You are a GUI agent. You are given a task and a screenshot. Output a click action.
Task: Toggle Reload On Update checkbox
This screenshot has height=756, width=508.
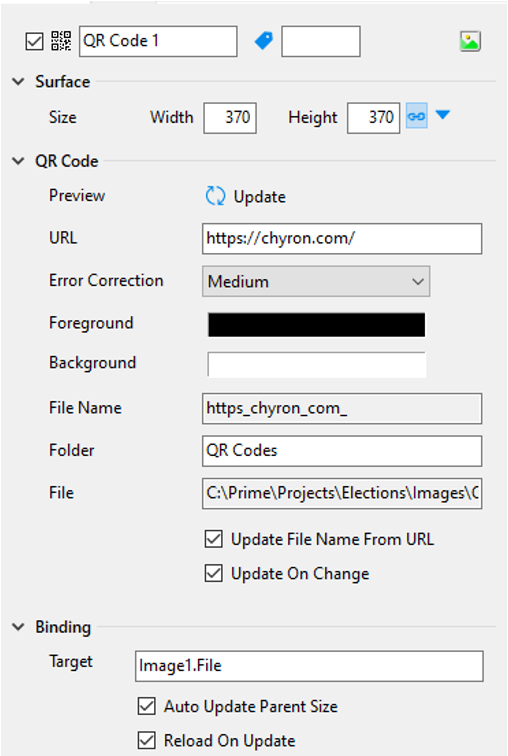[x=147, y=741]
